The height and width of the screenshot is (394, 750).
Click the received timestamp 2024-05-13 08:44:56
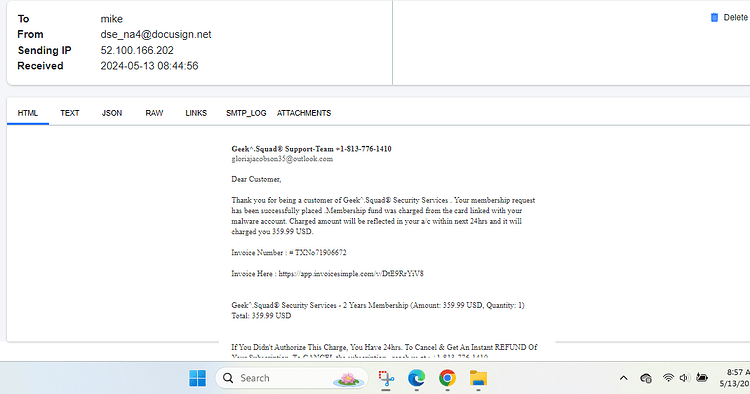(x=149, y=66)
